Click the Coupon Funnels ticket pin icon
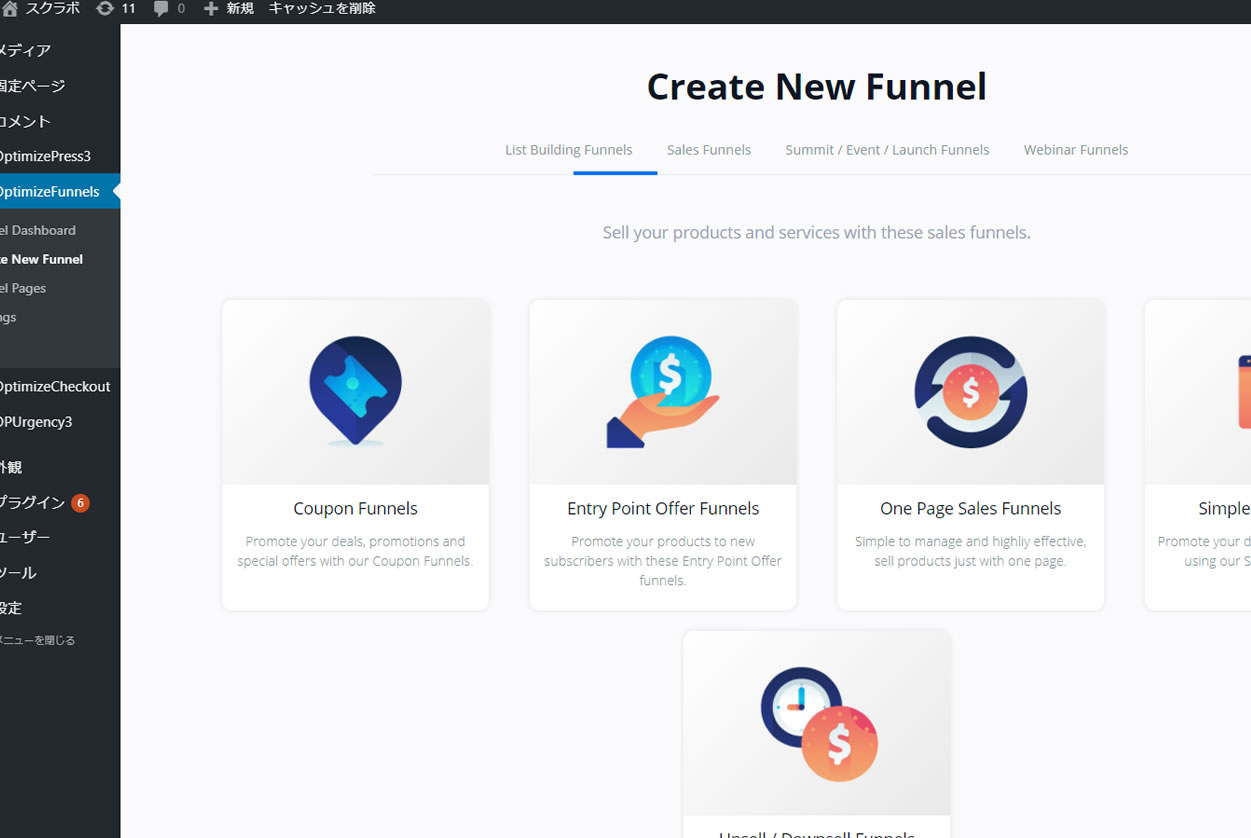The width and height of the screenshot is (1251, 838). (355, 391)
